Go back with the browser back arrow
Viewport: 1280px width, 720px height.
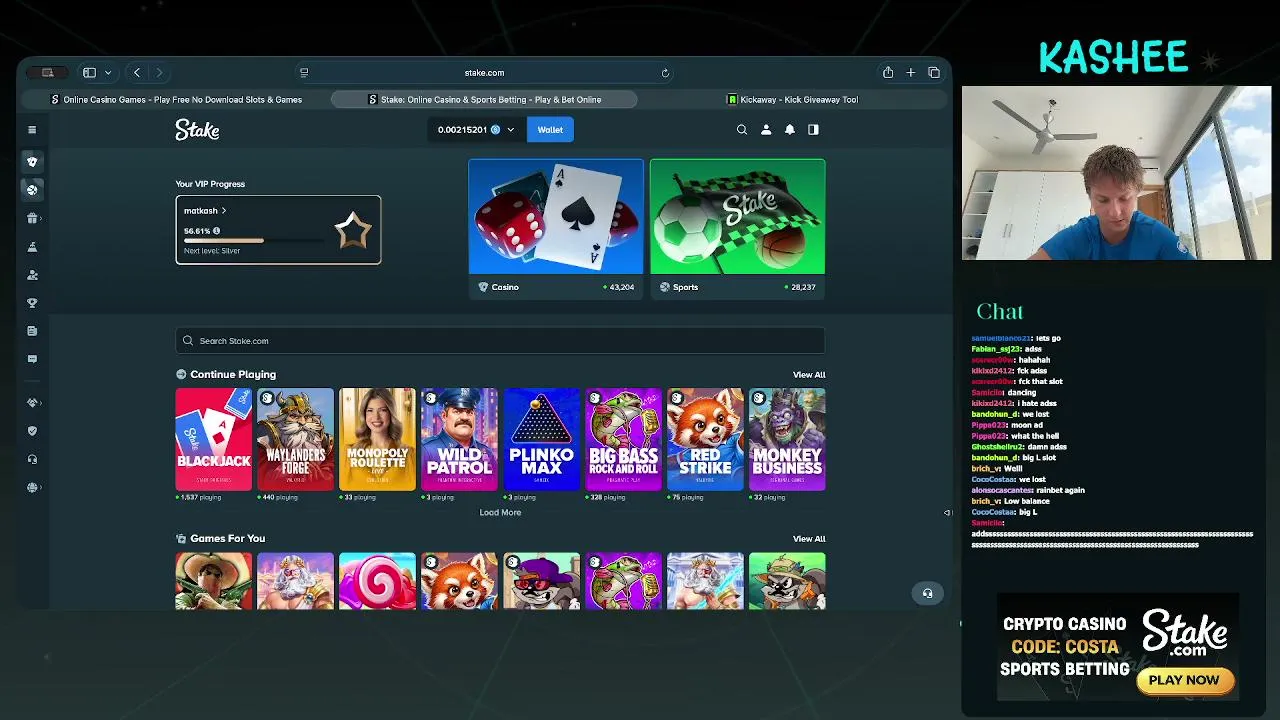click(x=137, y=72)
